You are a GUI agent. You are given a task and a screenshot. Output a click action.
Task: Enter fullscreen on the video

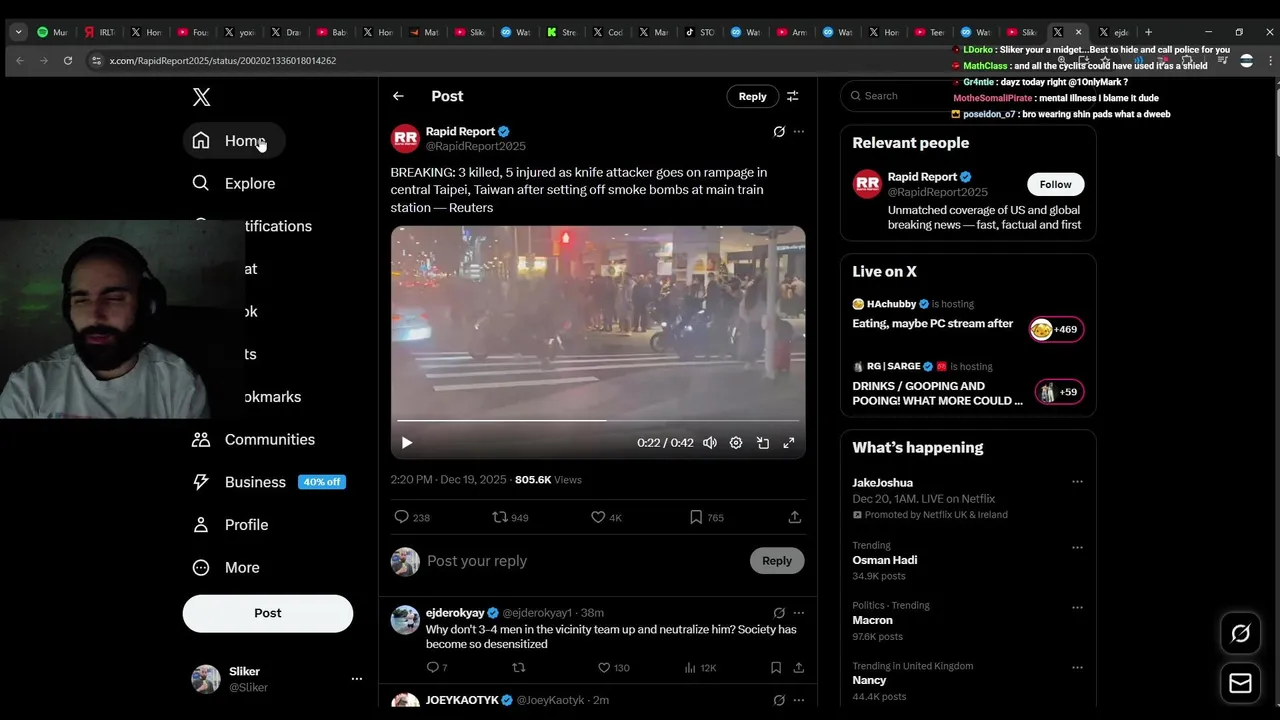(x=788, y=443)
